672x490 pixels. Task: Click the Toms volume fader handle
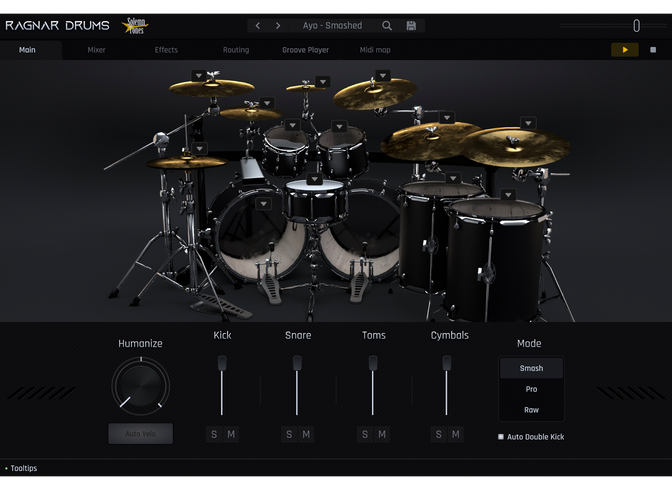point(373,363)
